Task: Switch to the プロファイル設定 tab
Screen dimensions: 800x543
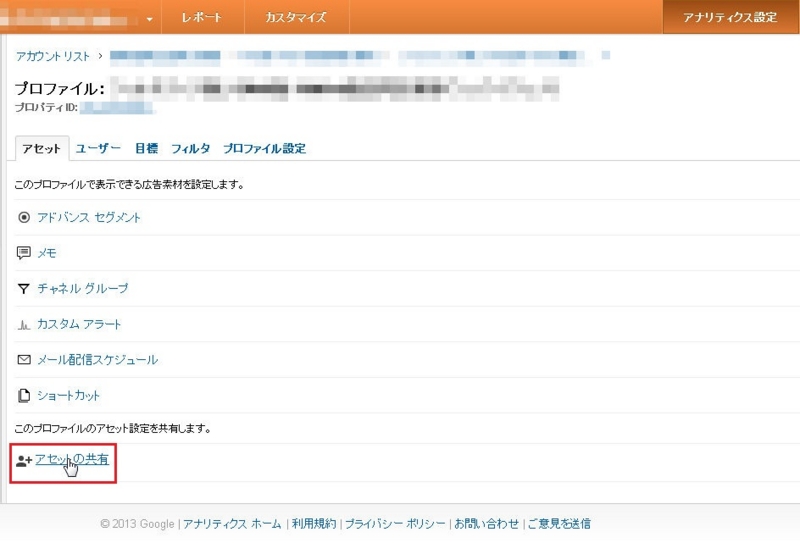Action: [x=264, y=149]
